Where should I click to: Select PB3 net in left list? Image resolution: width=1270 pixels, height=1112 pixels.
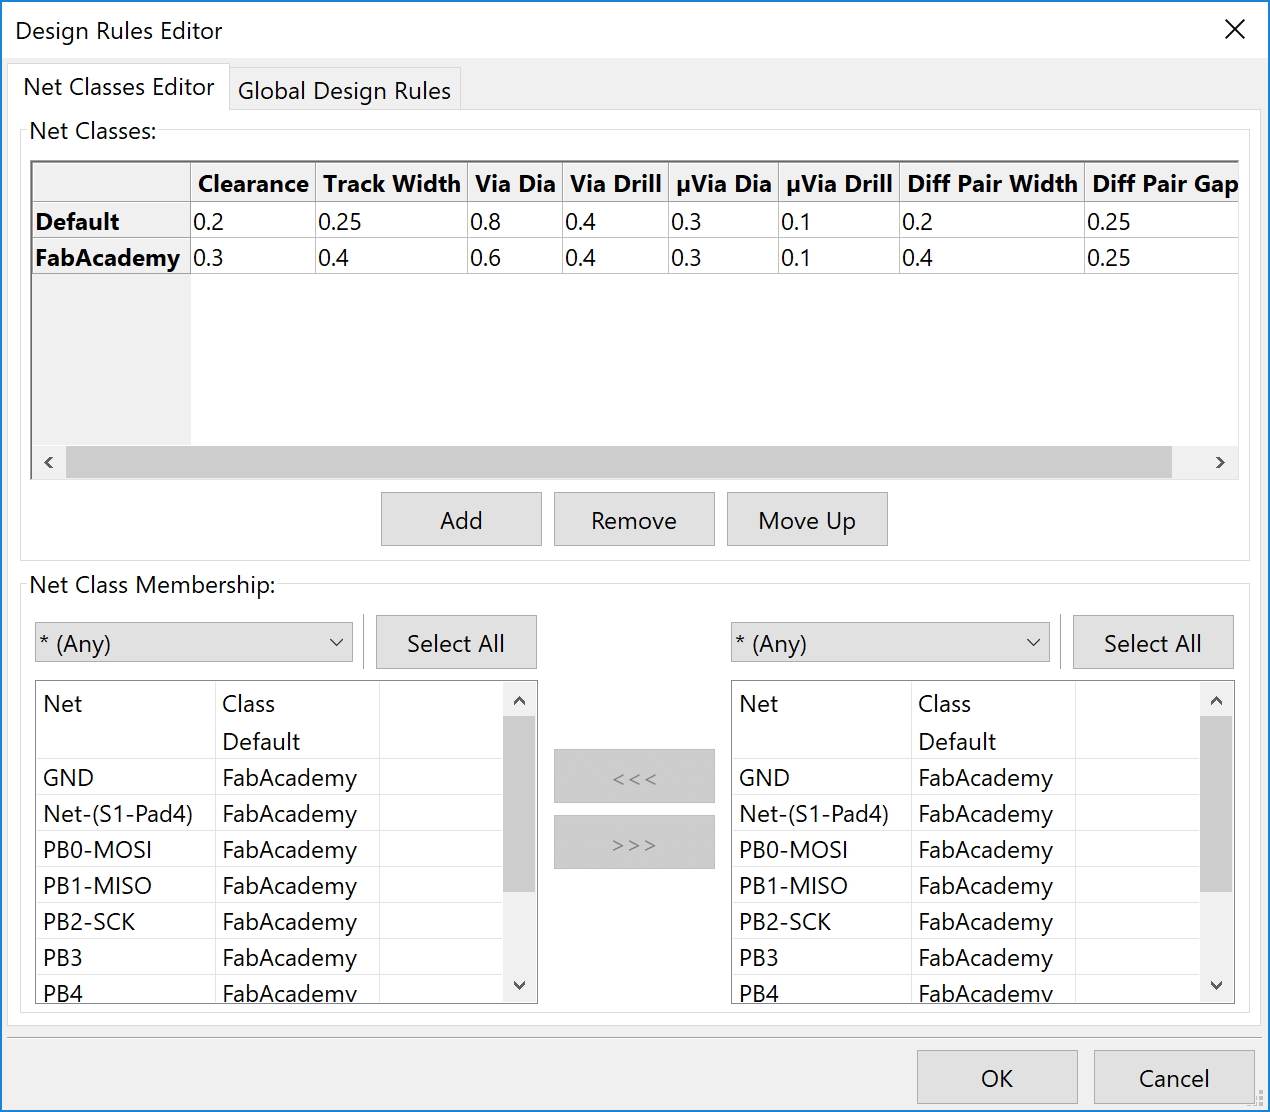click(269, 957)
